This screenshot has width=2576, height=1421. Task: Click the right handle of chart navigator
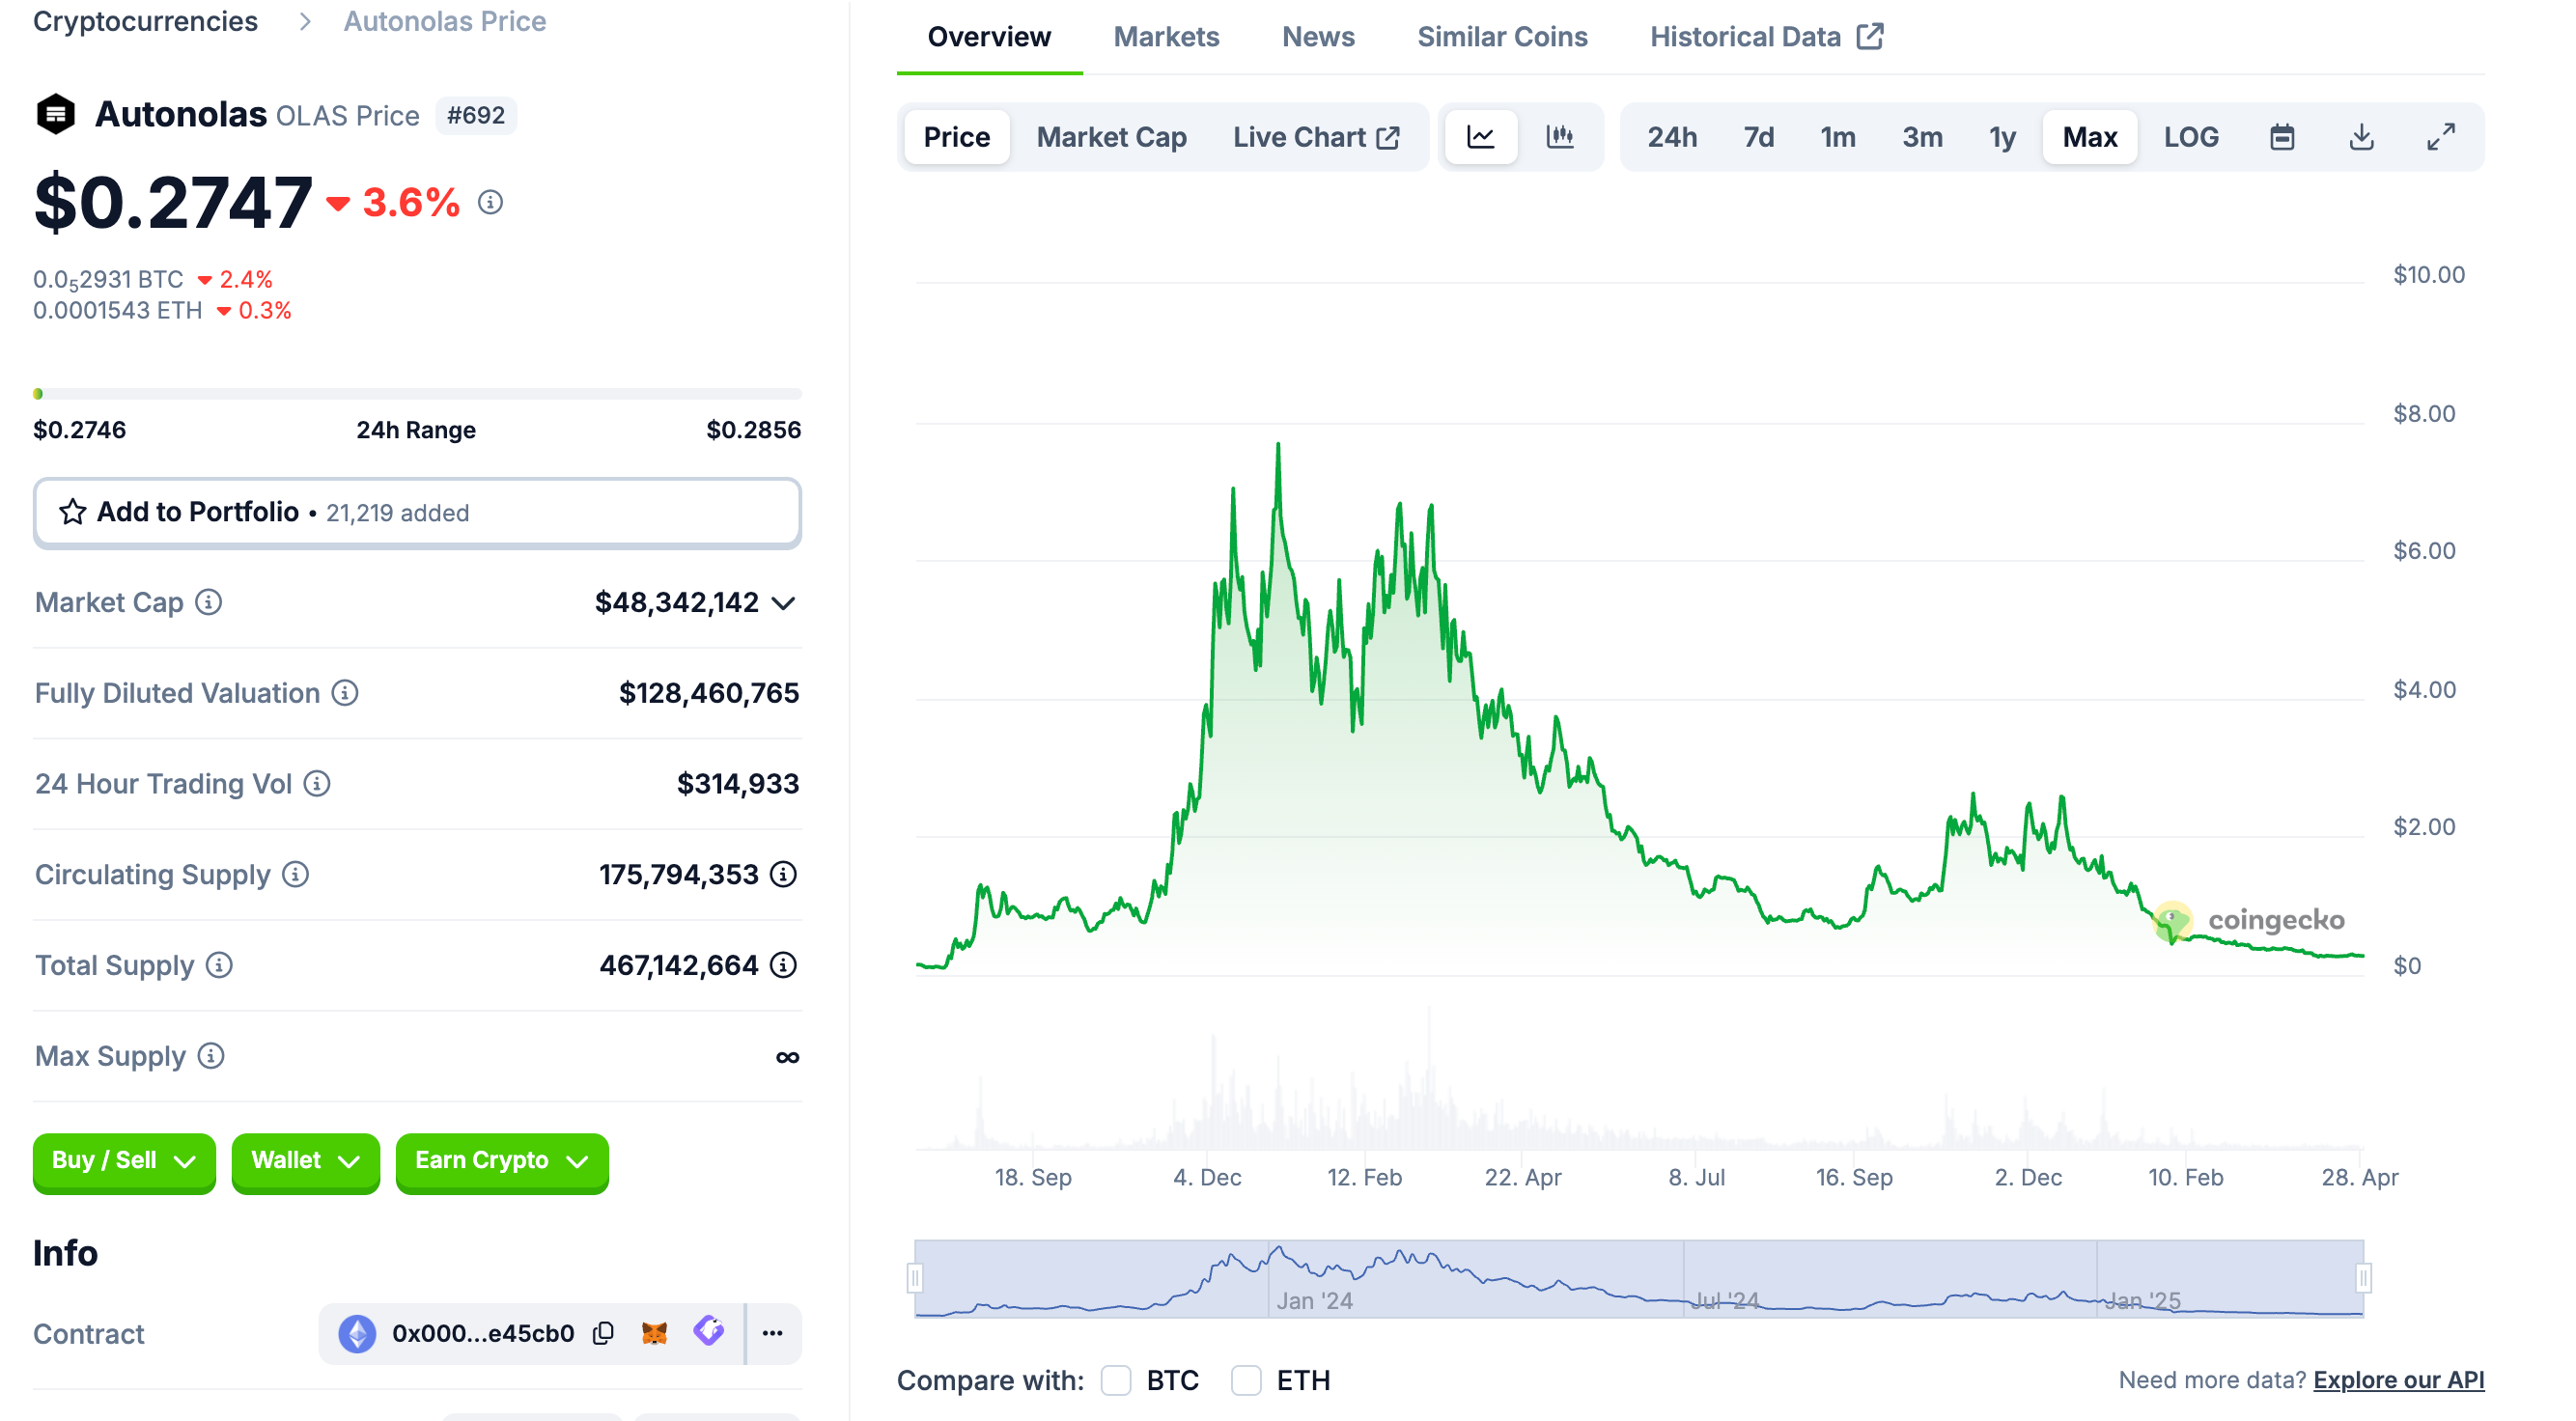(2363, 1278)
